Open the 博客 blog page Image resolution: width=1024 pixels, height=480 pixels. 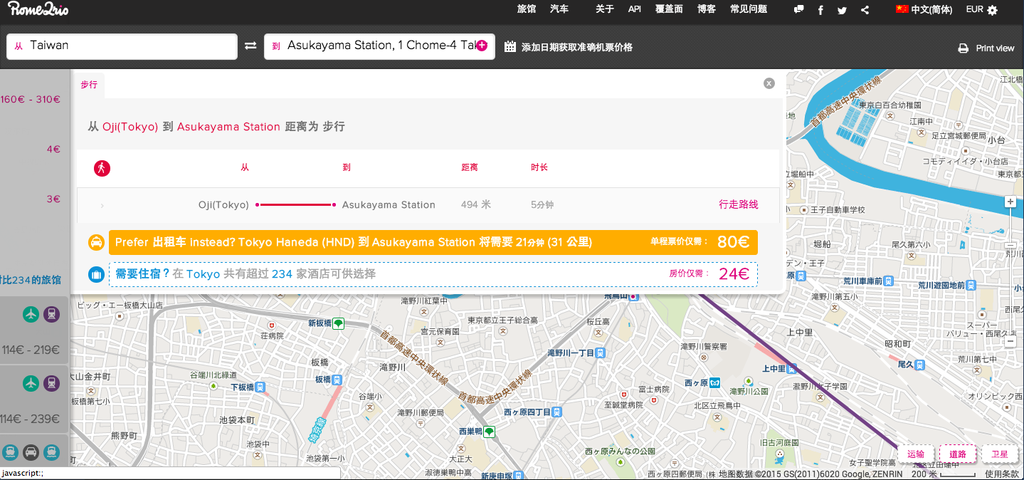click(706, 10)
